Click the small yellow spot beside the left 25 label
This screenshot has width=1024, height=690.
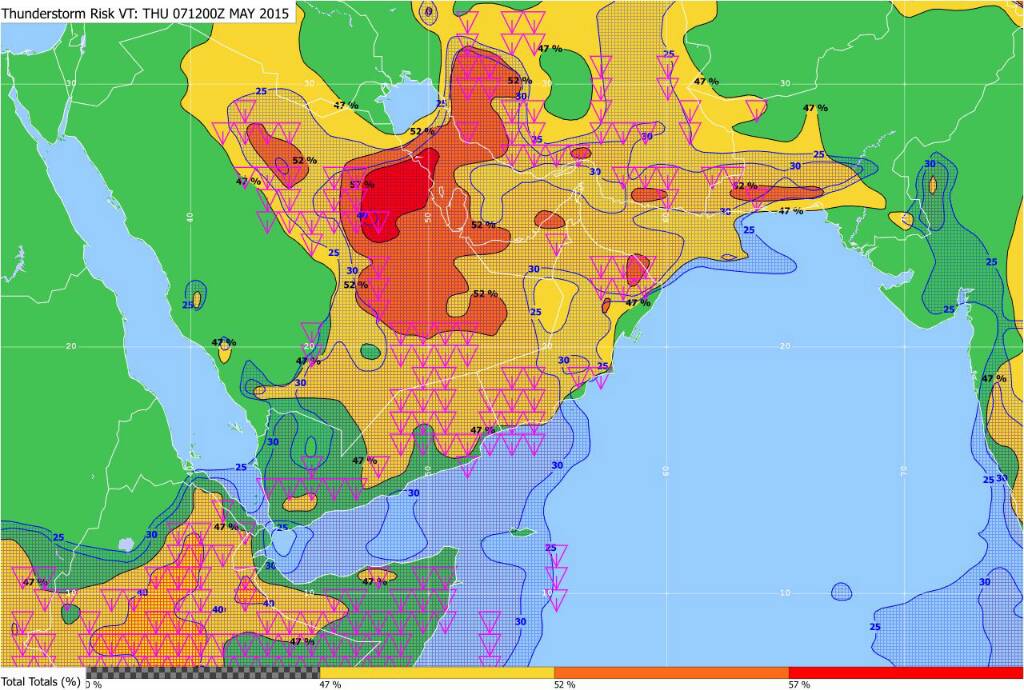pos(197,298)
